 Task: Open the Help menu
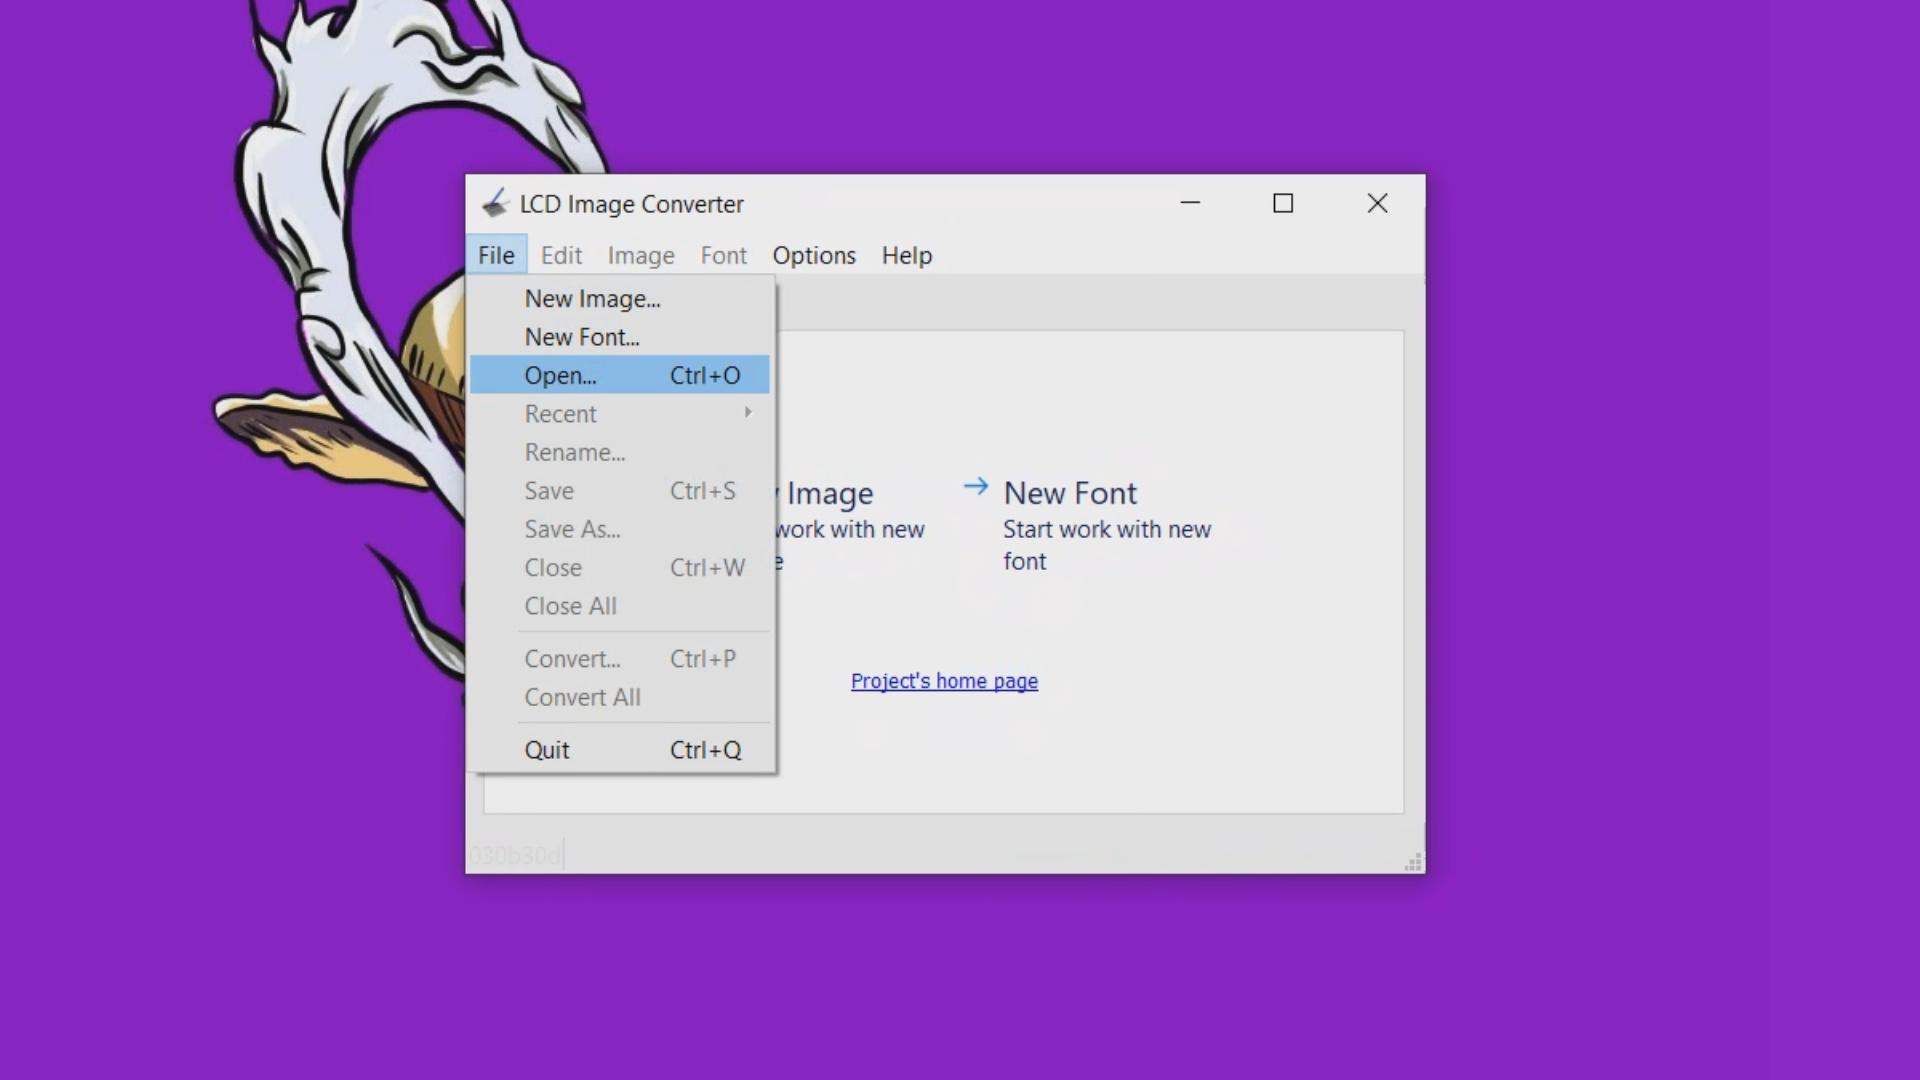point(907,255)
